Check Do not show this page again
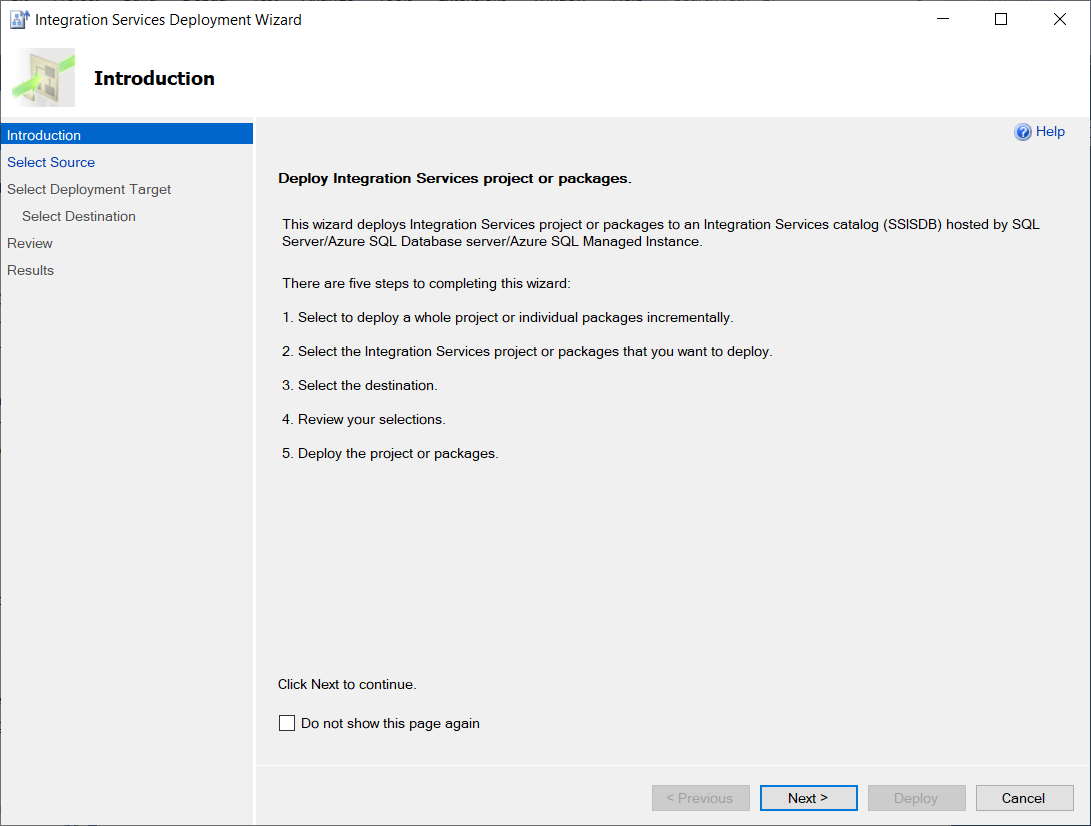The width and height of the screenshot is (1091, 826). pos(287,723)
